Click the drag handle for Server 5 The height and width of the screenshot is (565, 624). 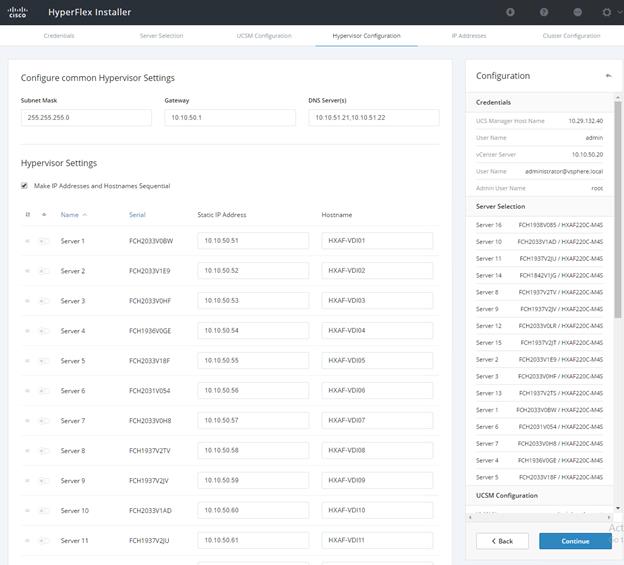[27, 361]
